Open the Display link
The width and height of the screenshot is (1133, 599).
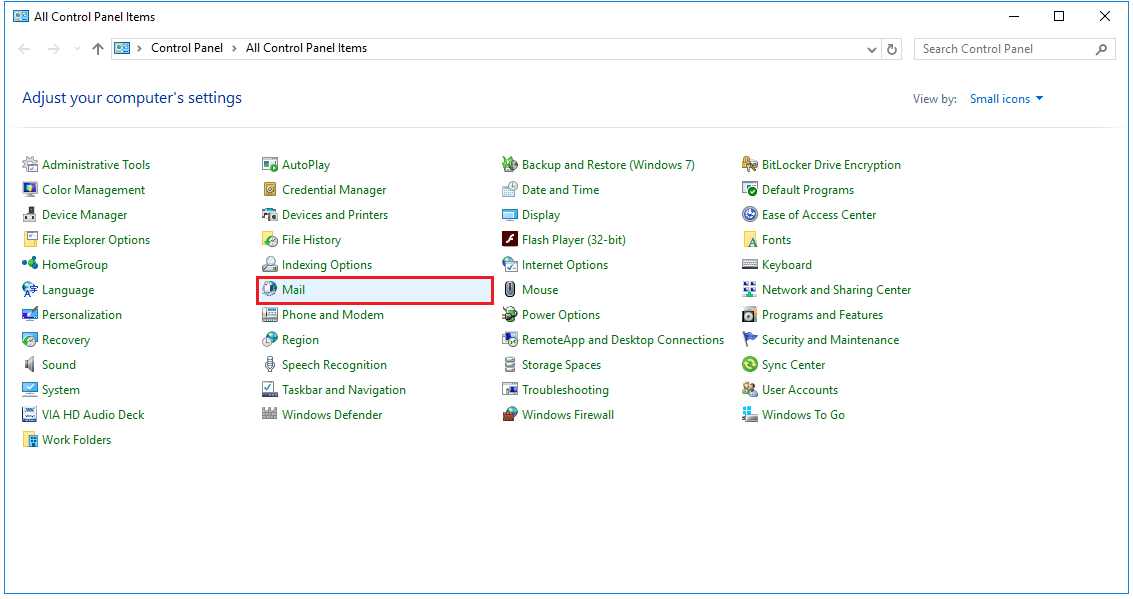tap(540, 215)
